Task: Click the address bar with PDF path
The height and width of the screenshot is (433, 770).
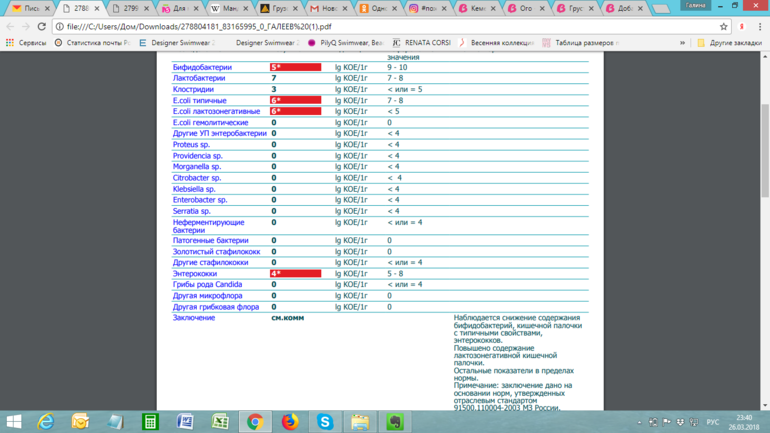Action: pos(380,27)
